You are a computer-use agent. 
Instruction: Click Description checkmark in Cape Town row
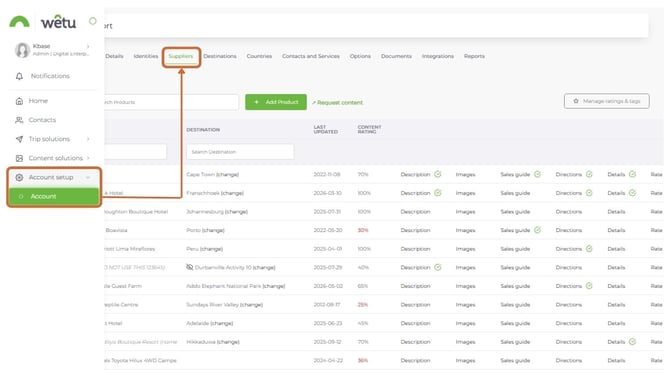pos(438,174)
